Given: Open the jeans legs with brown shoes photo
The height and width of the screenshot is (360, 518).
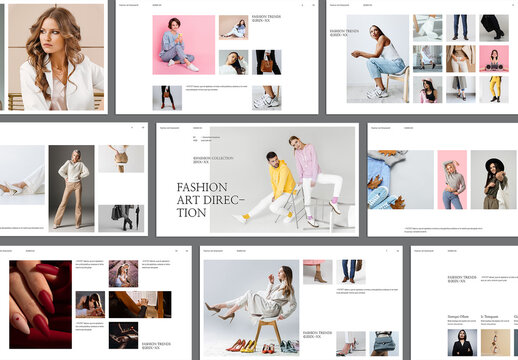Looking at the screenshot, I should click(x=351, y=272).
